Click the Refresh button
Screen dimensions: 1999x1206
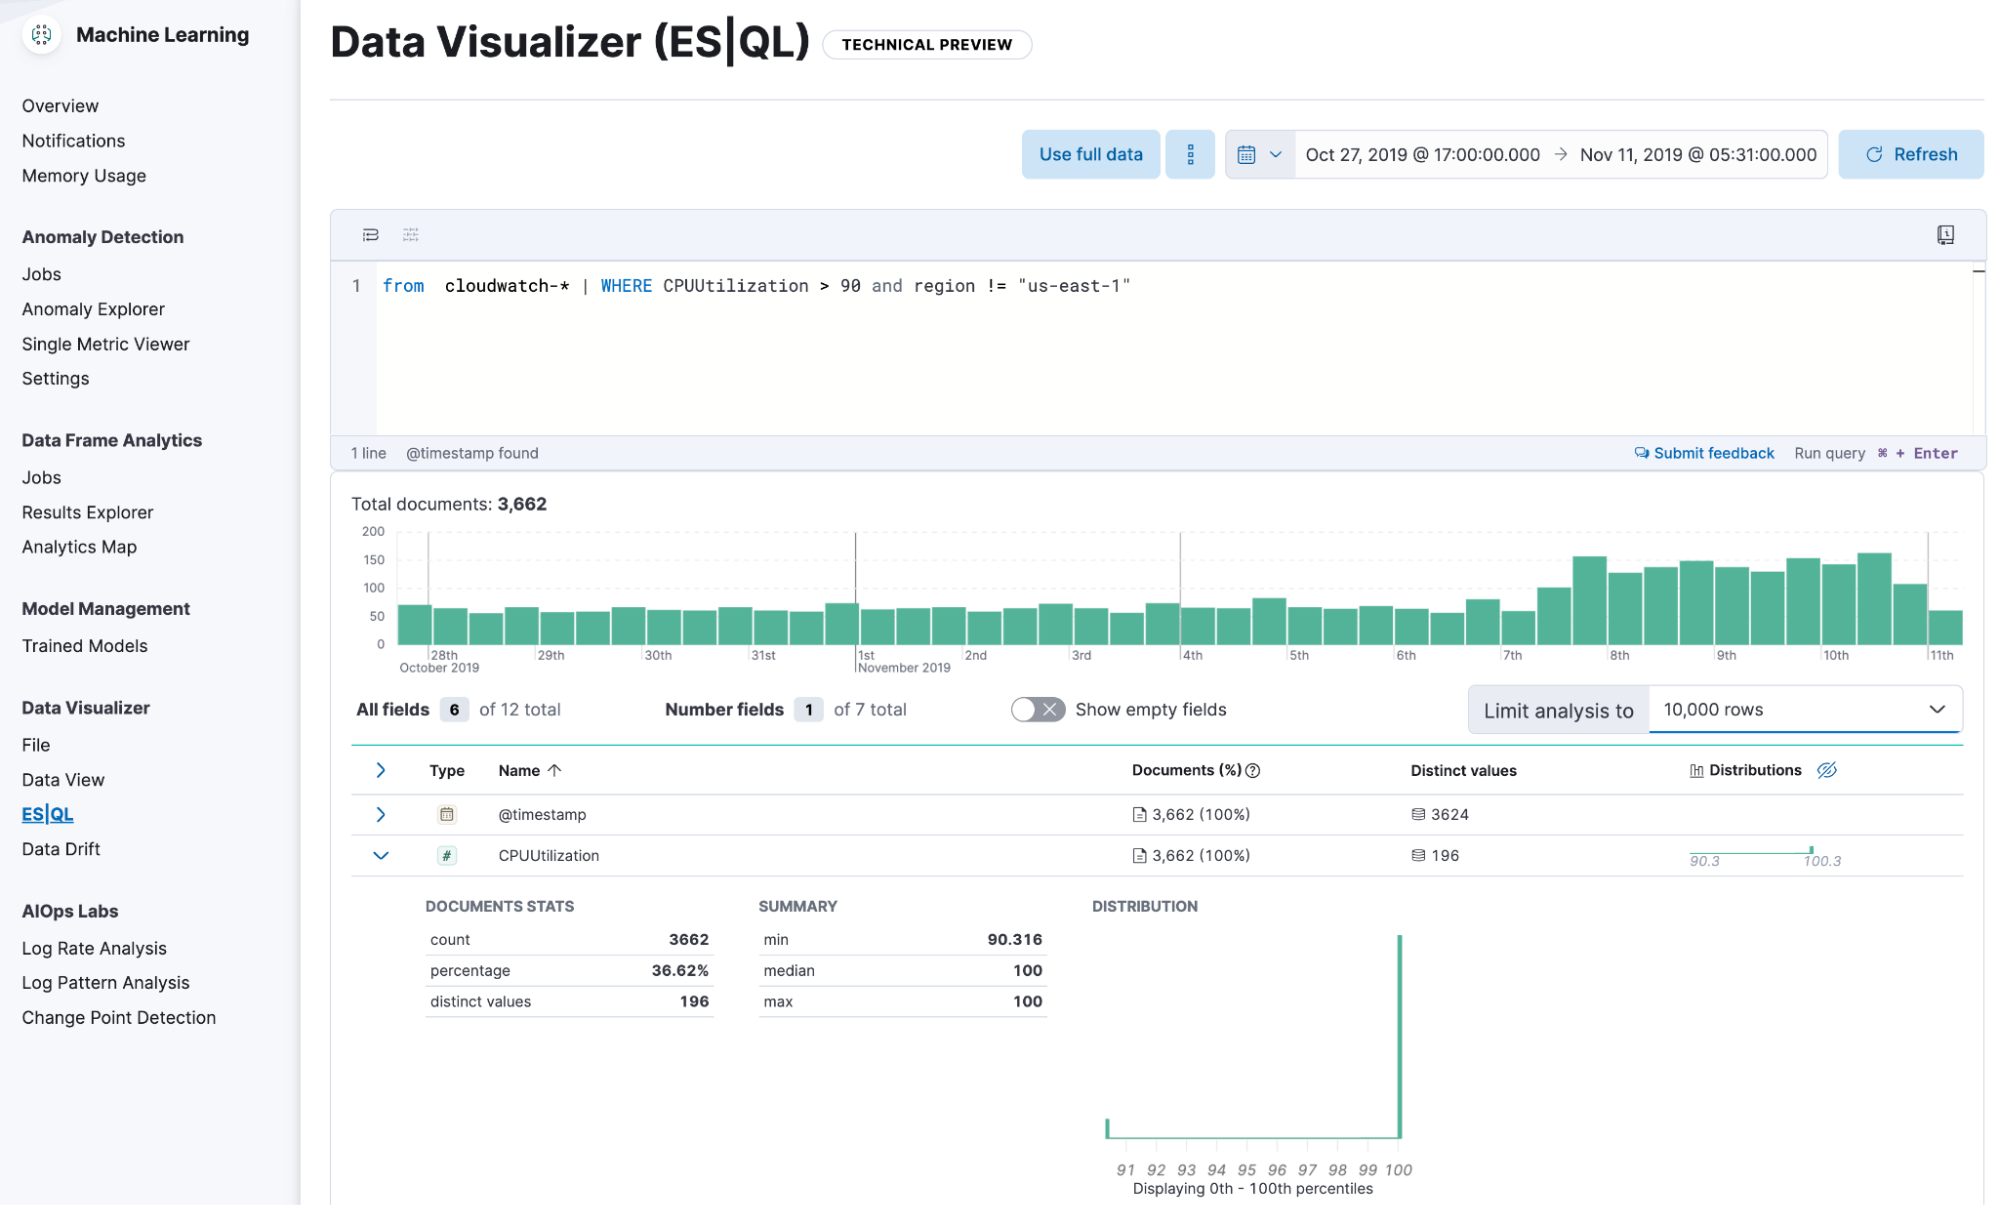pyautogui.click(x=1910, y=154)
